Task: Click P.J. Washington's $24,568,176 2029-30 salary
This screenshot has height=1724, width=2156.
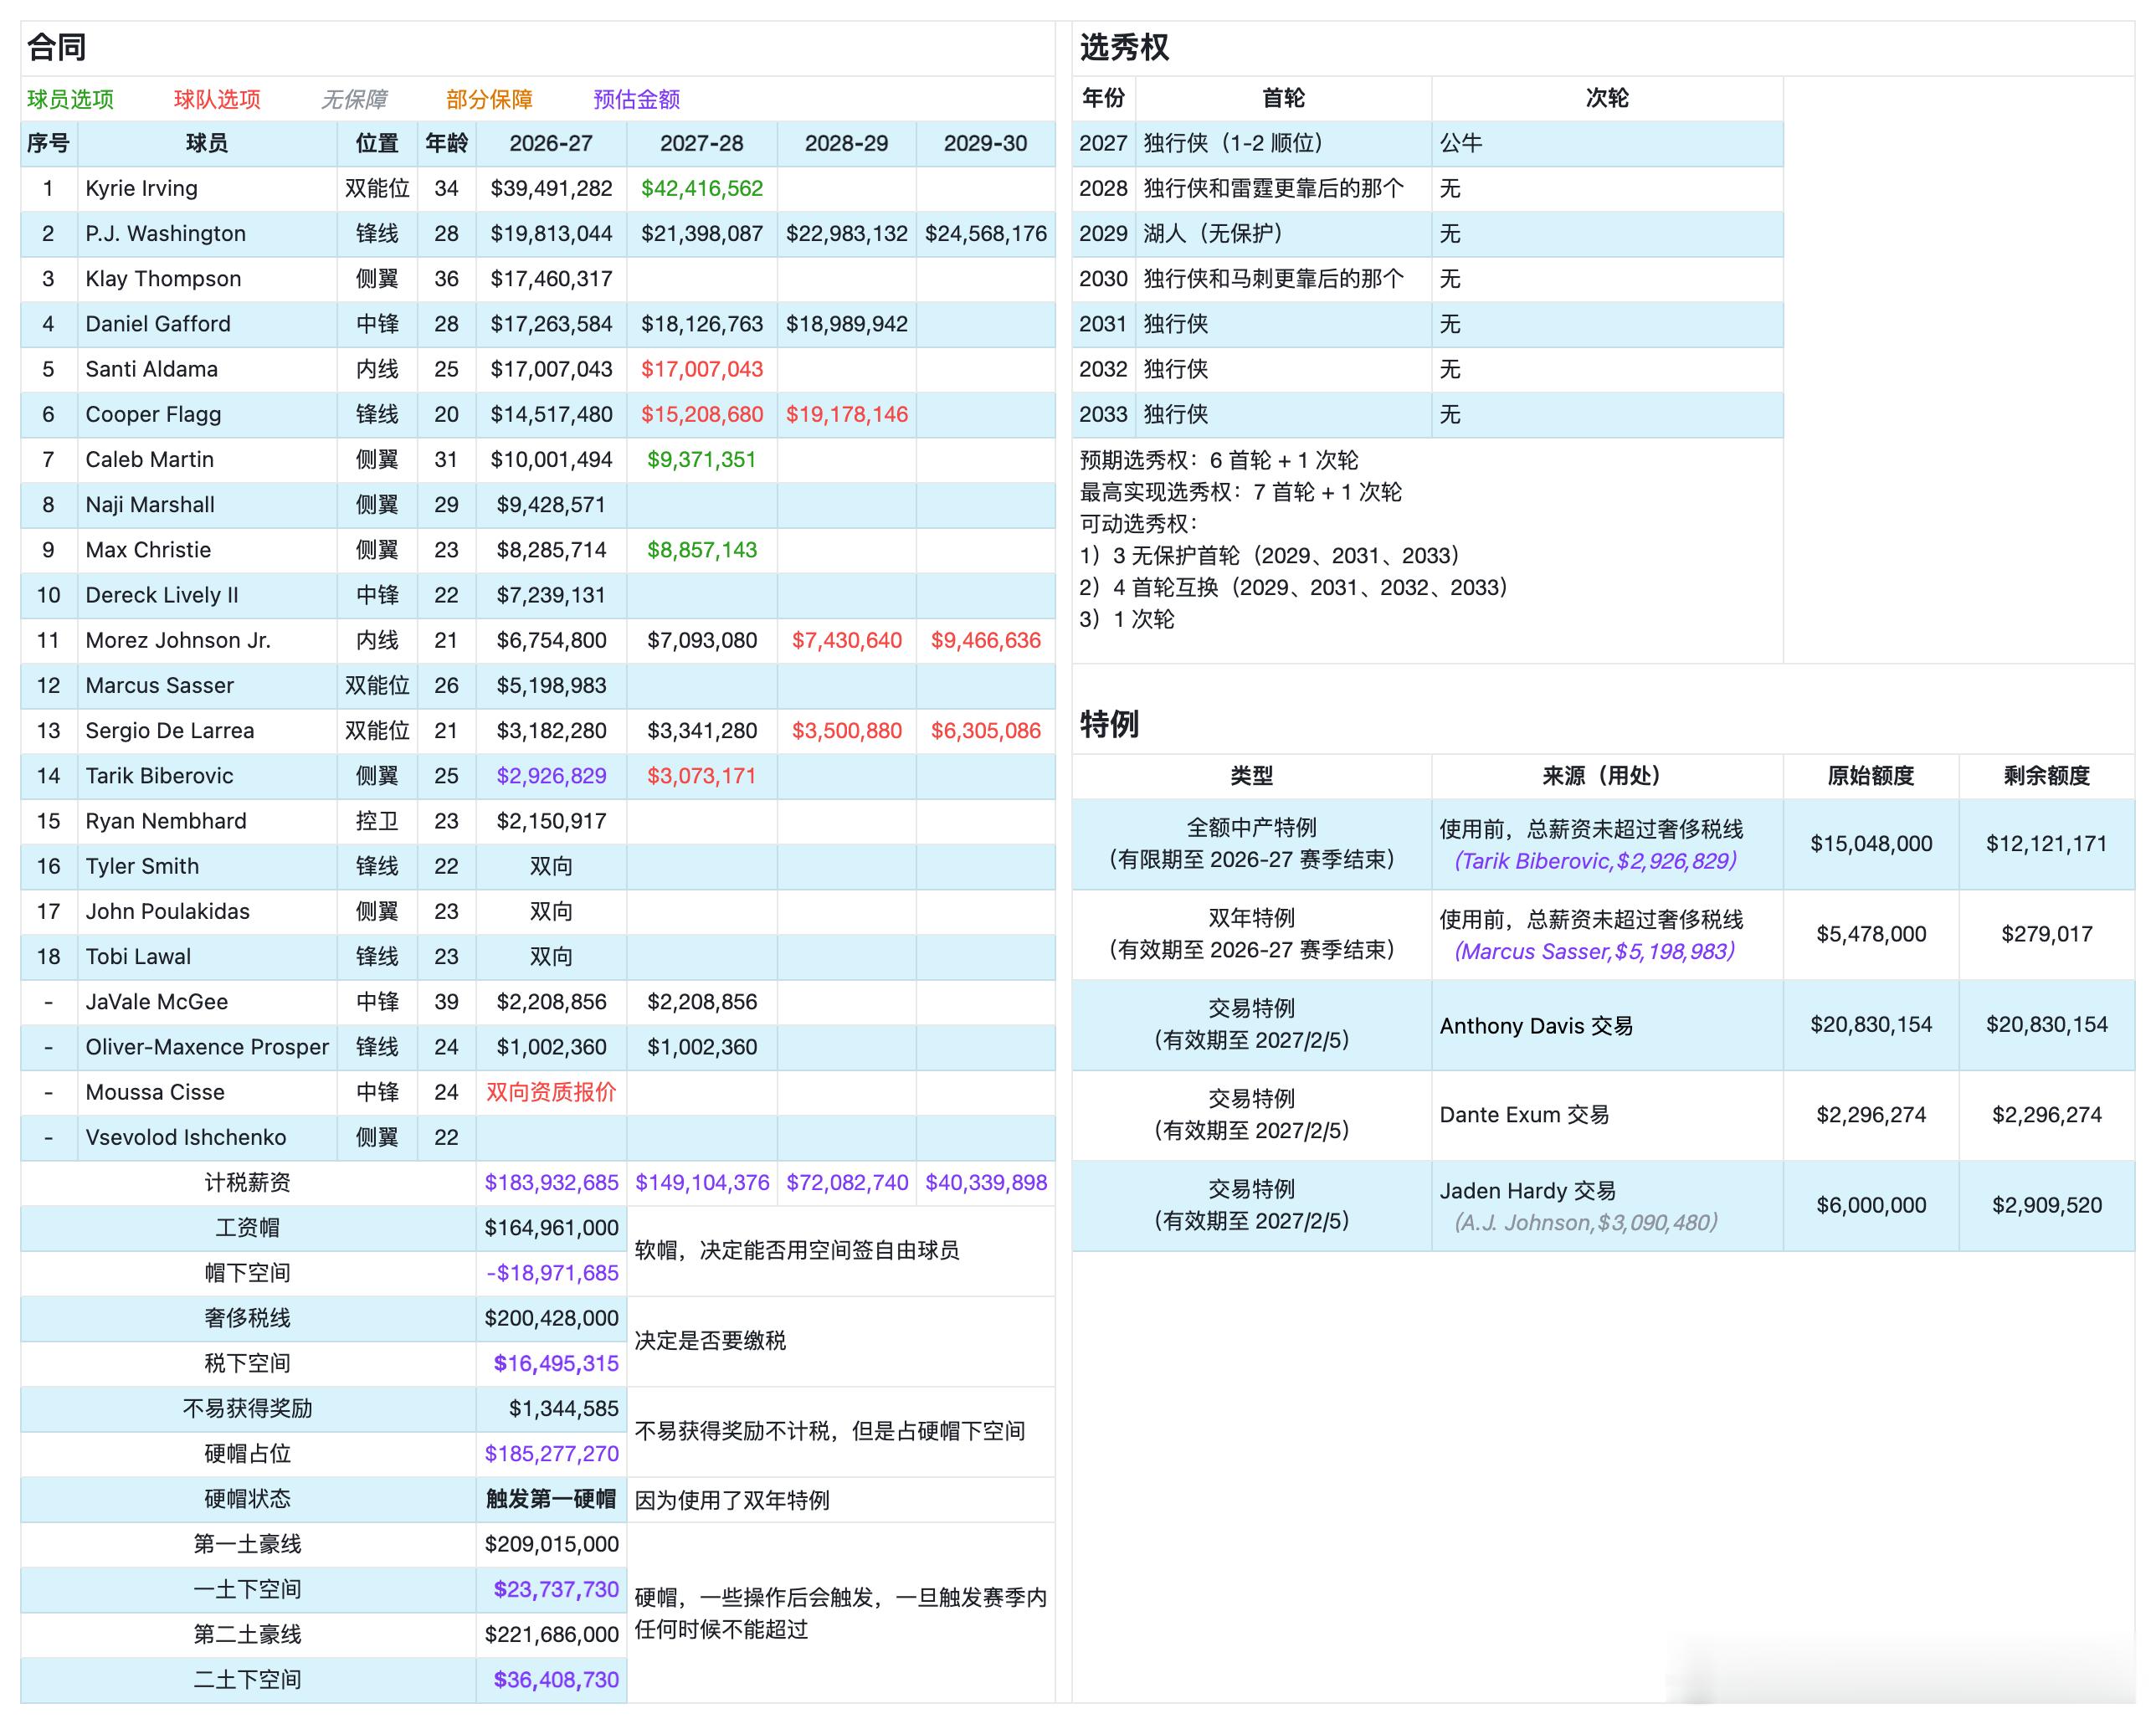Action: pos(985,233)
